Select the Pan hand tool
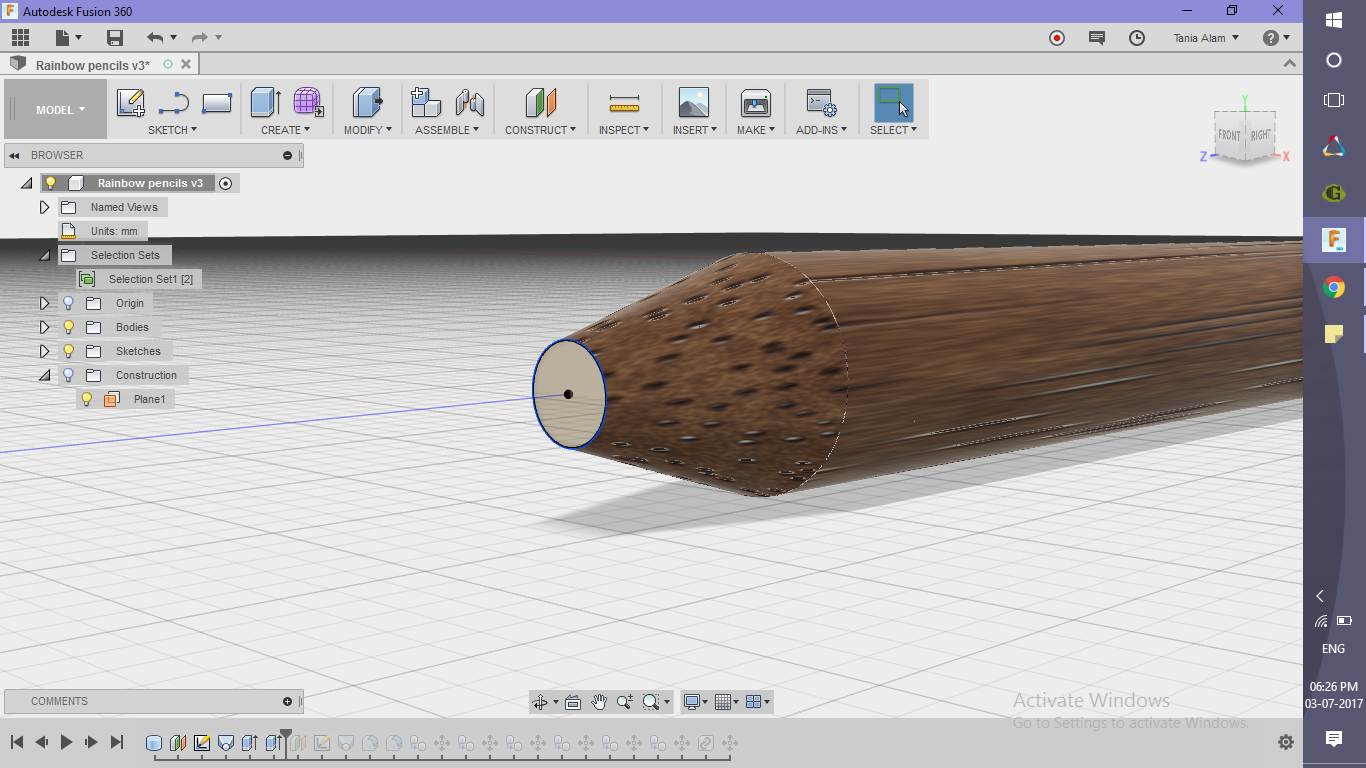The width and height of the screenshot is (1366, 768). click(599, 702)
